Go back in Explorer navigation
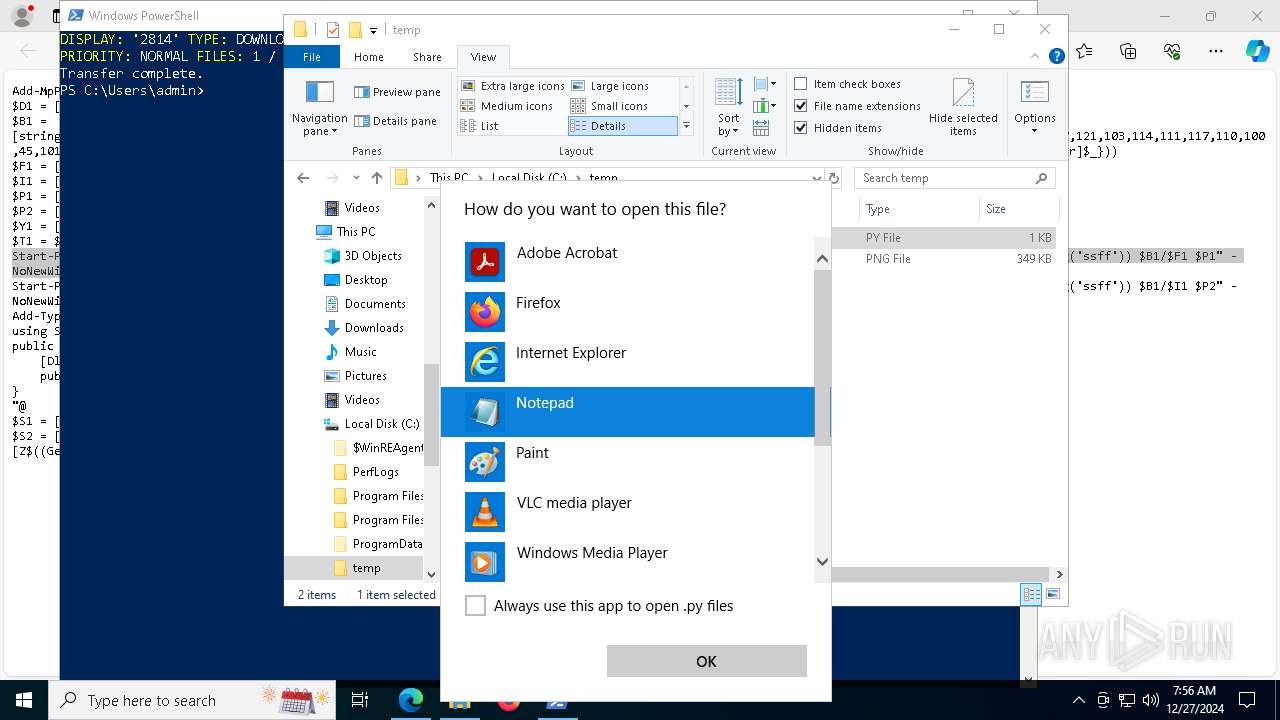1280x720 pixels. tap(303, 178)
